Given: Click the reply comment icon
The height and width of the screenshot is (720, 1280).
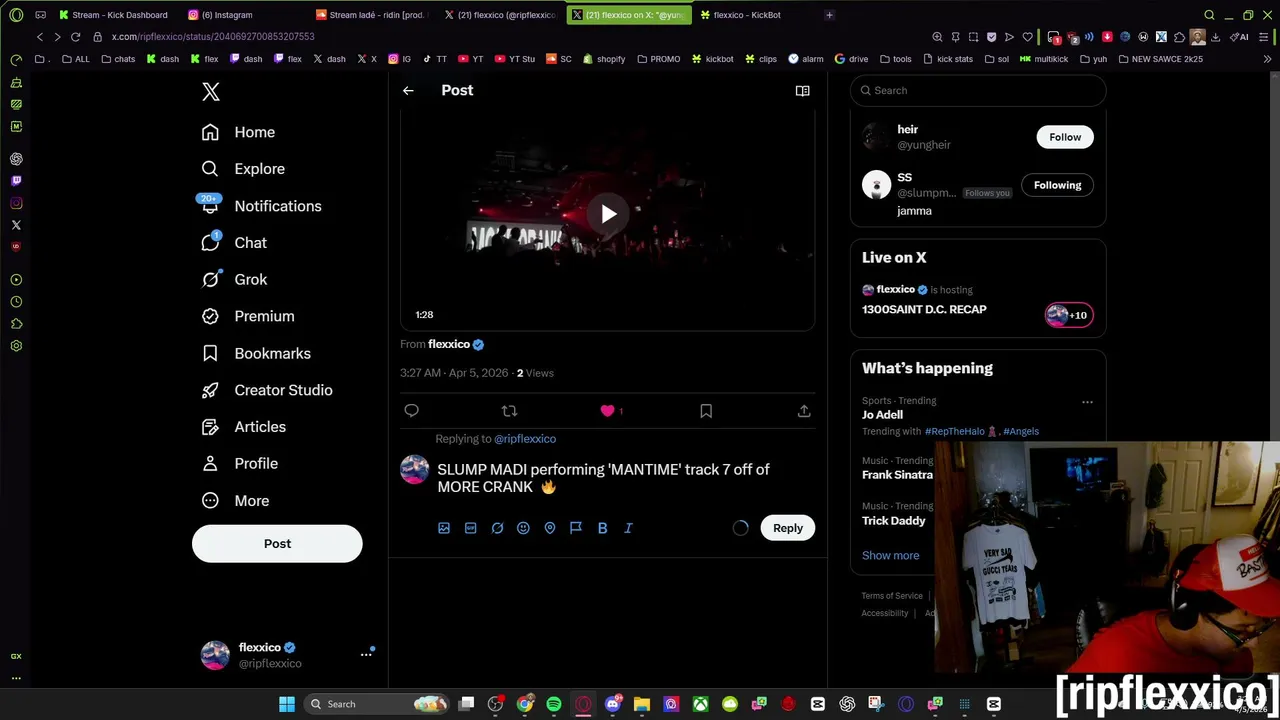Looking at the screenshot, I should [411, 411].
